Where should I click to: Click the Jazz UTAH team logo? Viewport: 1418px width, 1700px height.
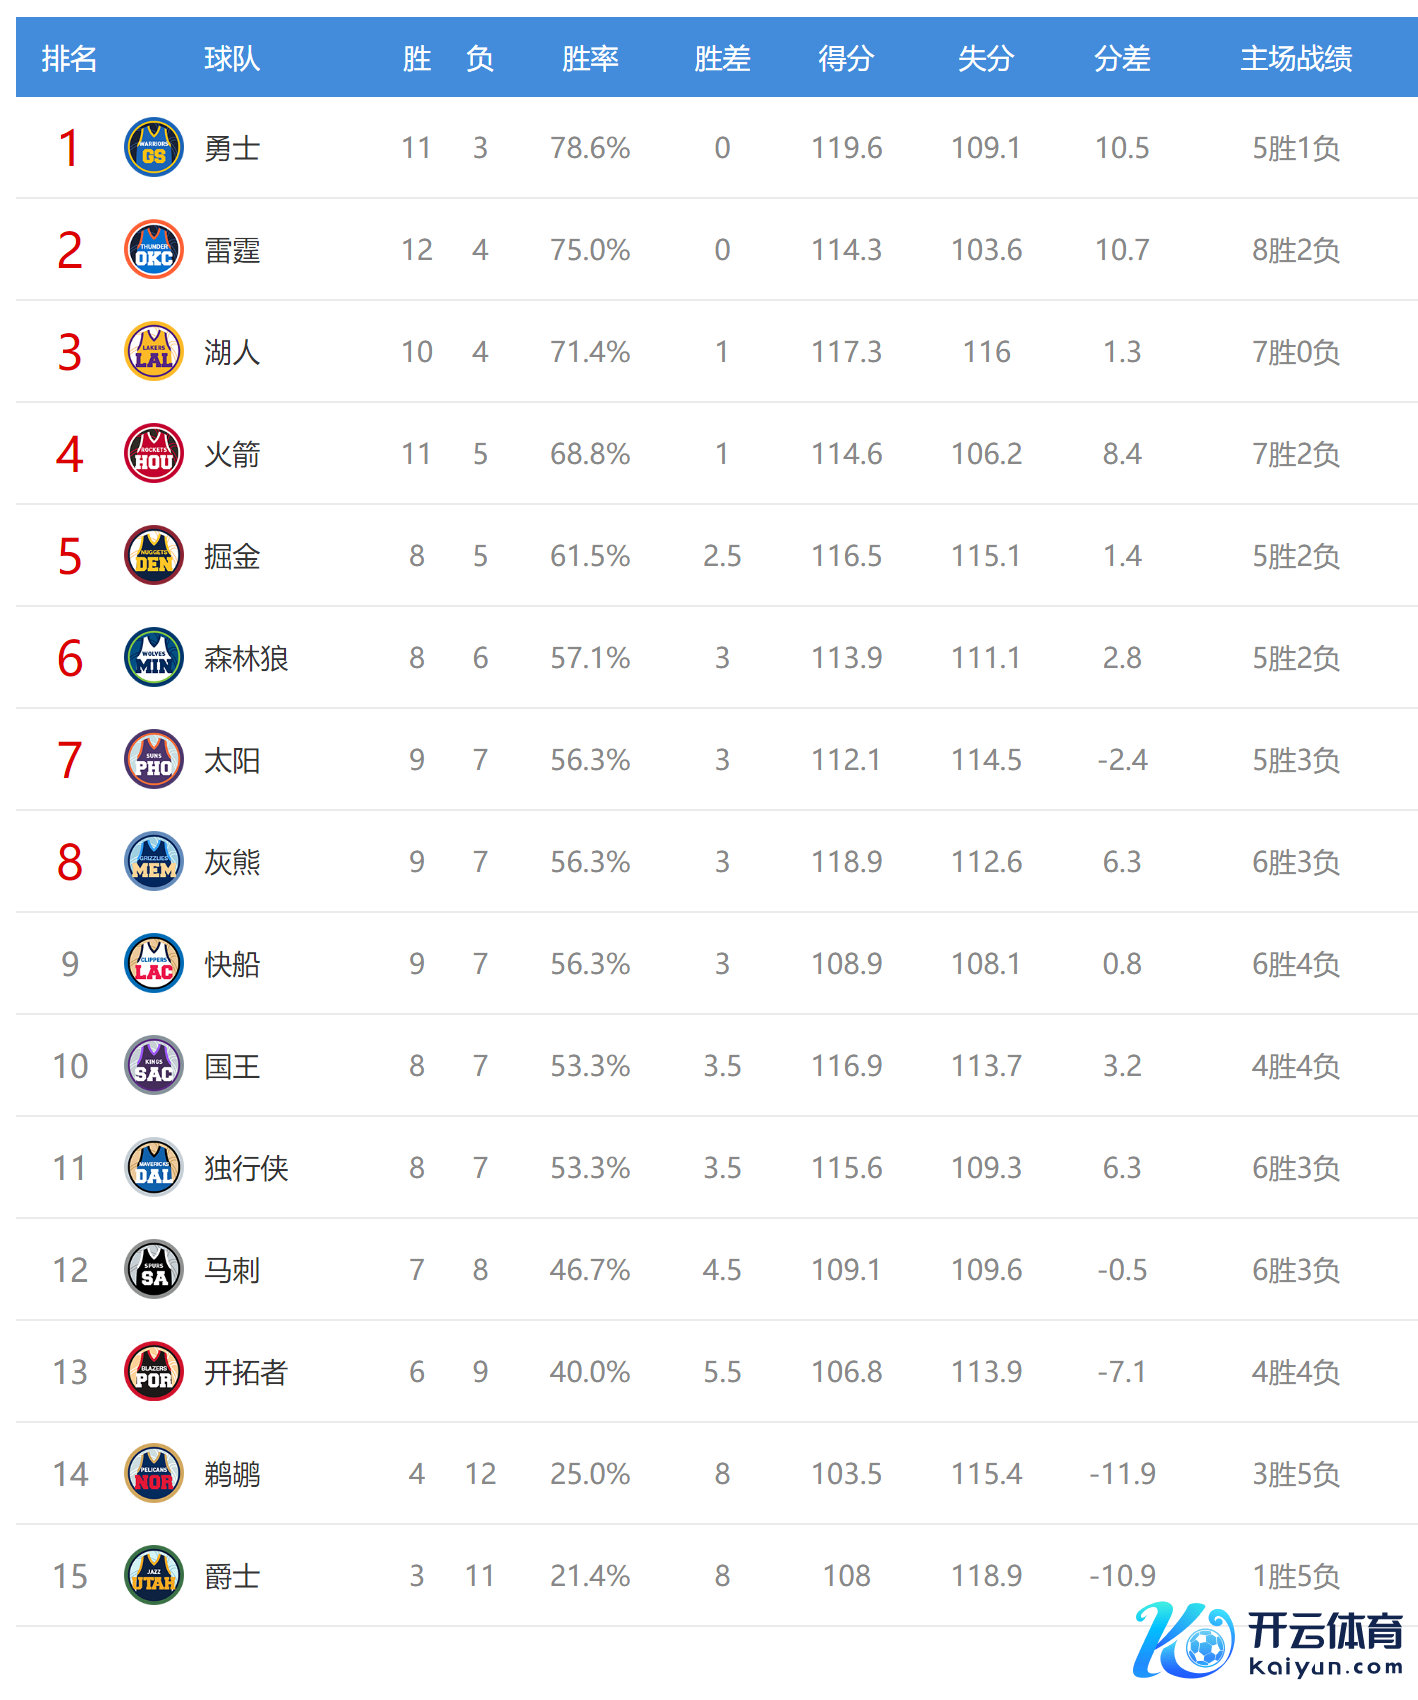point(154,1575)
